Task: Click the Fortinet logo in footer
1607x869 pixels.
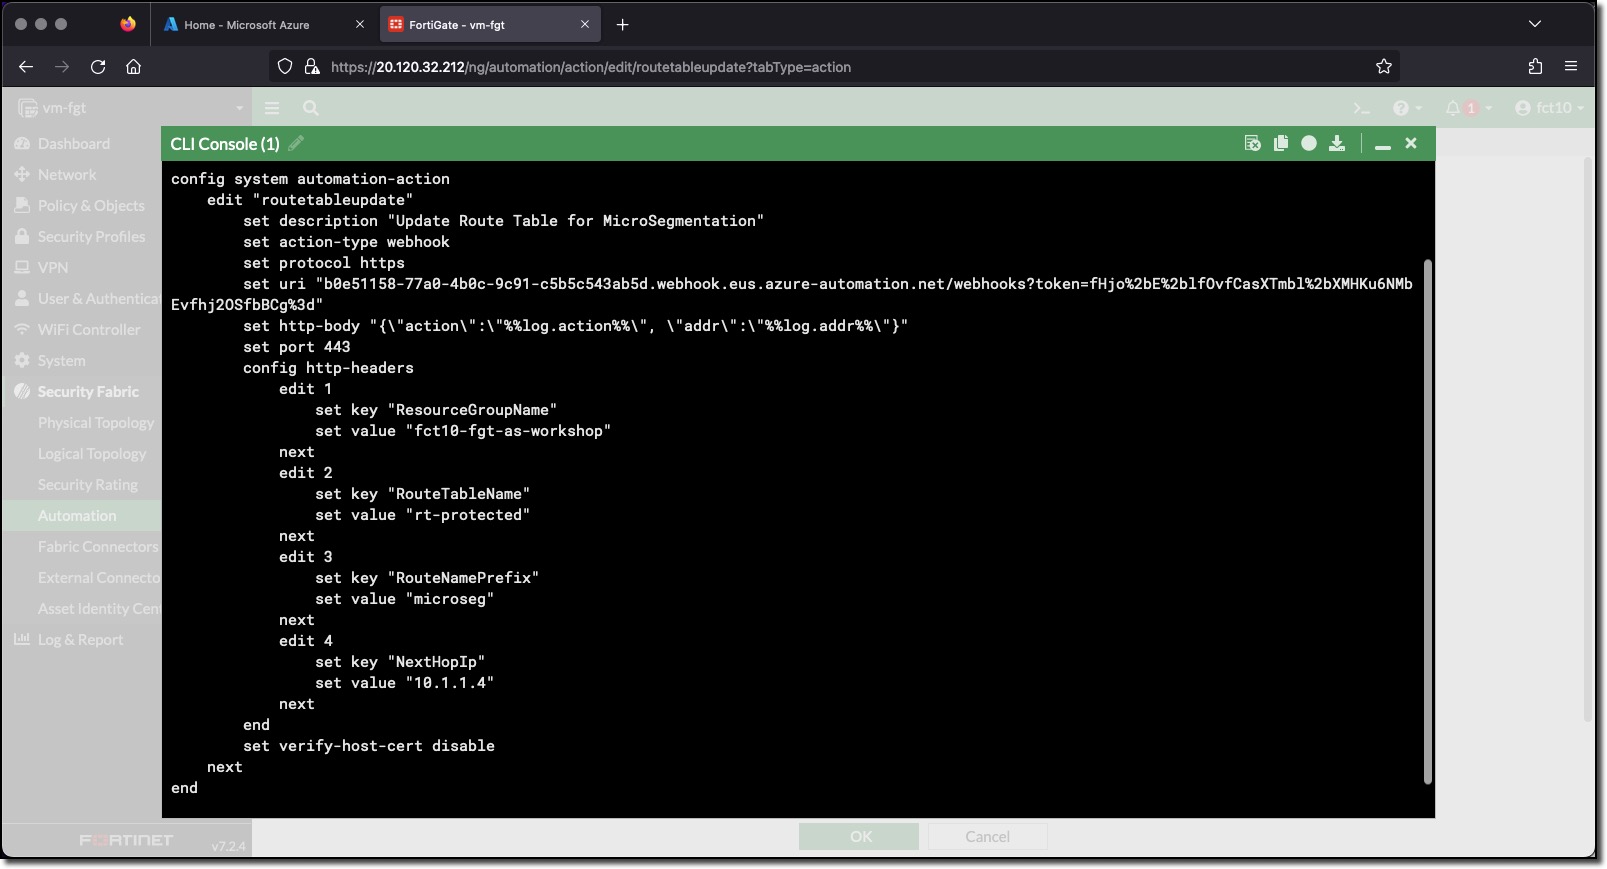Action: coord(126,841)
